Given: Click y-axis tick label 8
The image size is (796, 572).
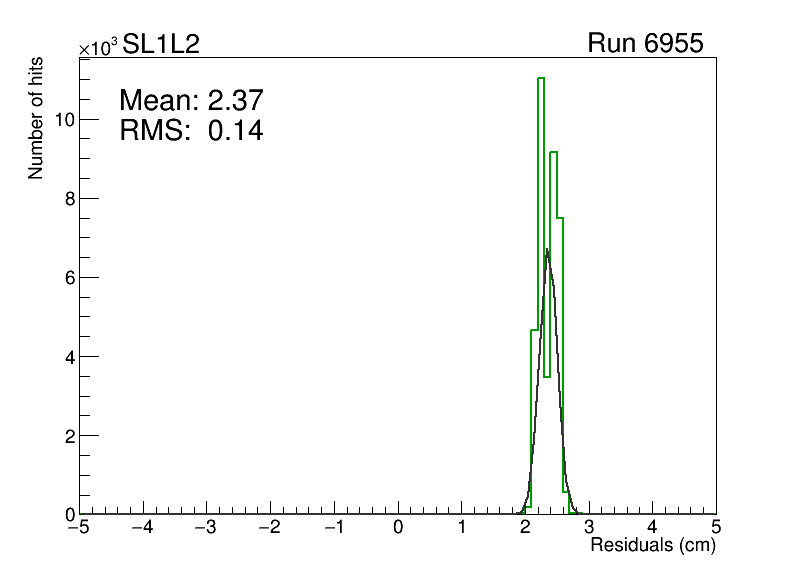Looking at the screenshot, I should (65, 198).
